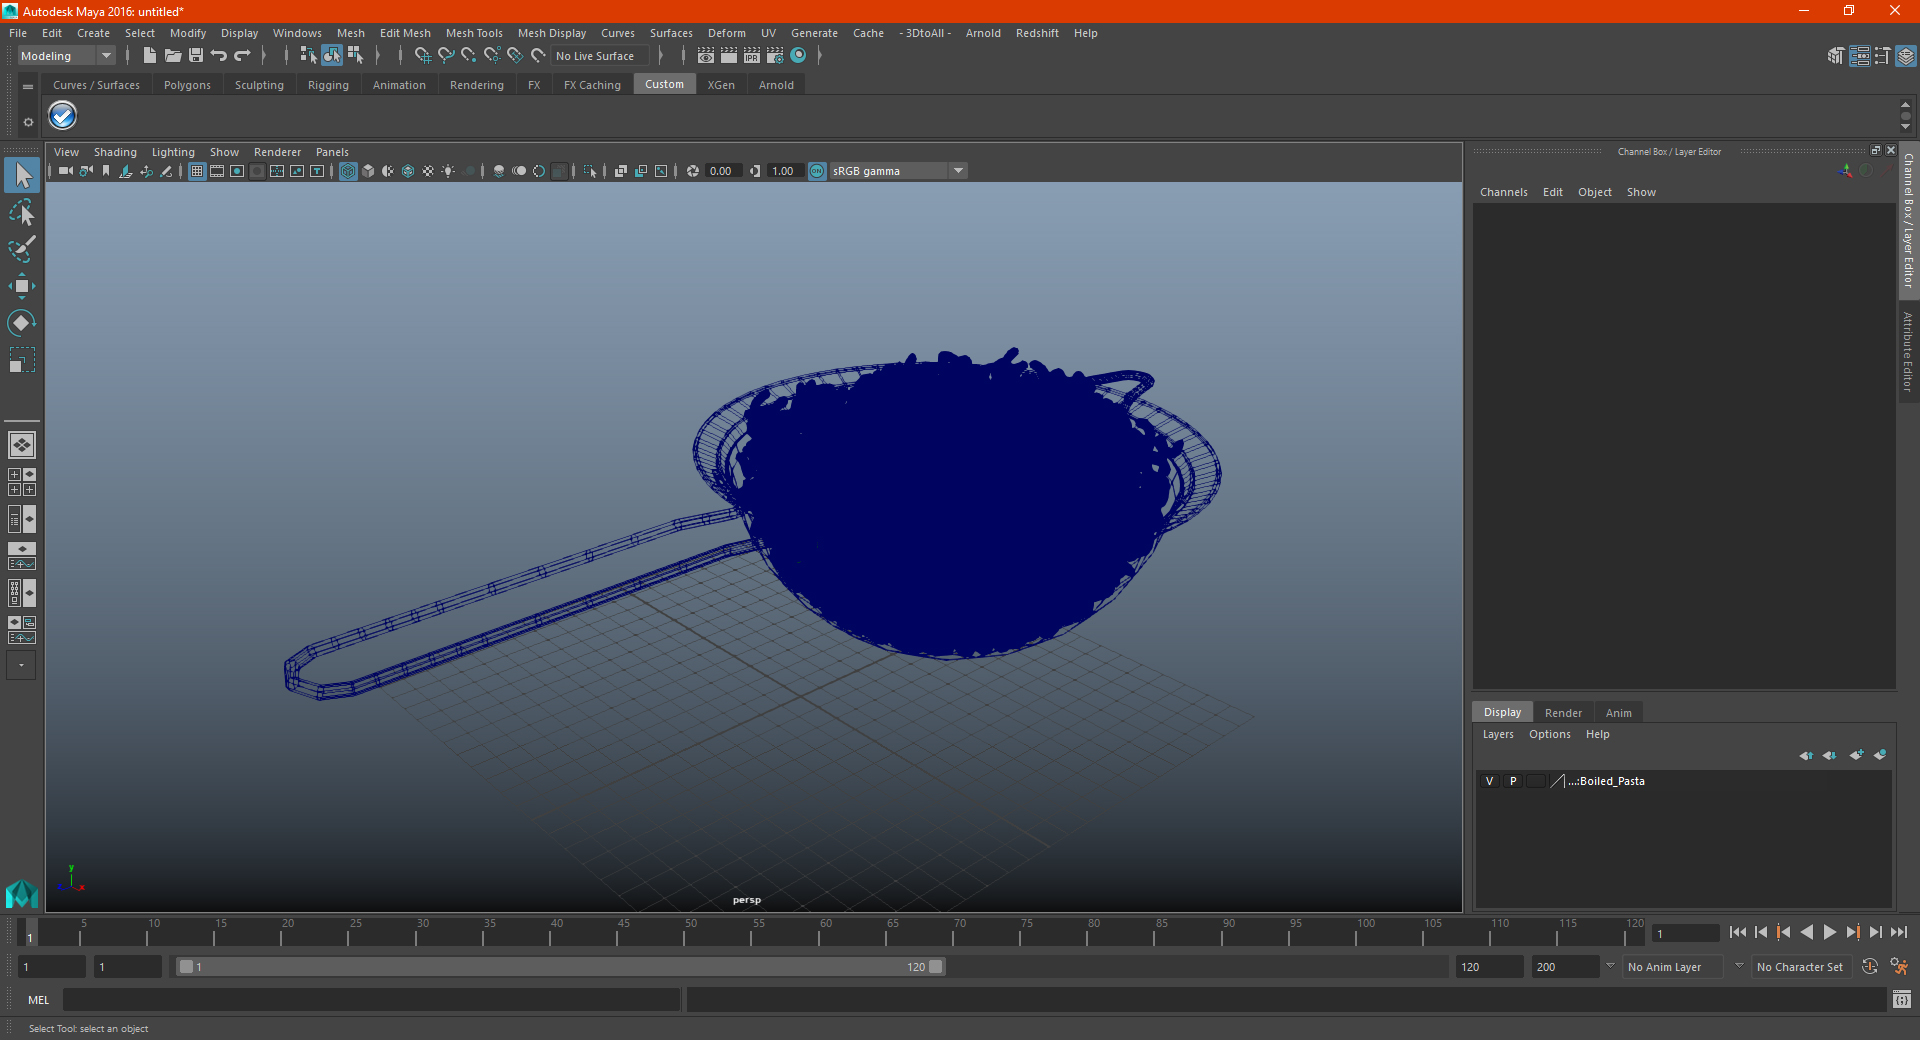Create layer from selected objects
The width and height of the screenshot is (1920, 1040).
[1880, 755]
